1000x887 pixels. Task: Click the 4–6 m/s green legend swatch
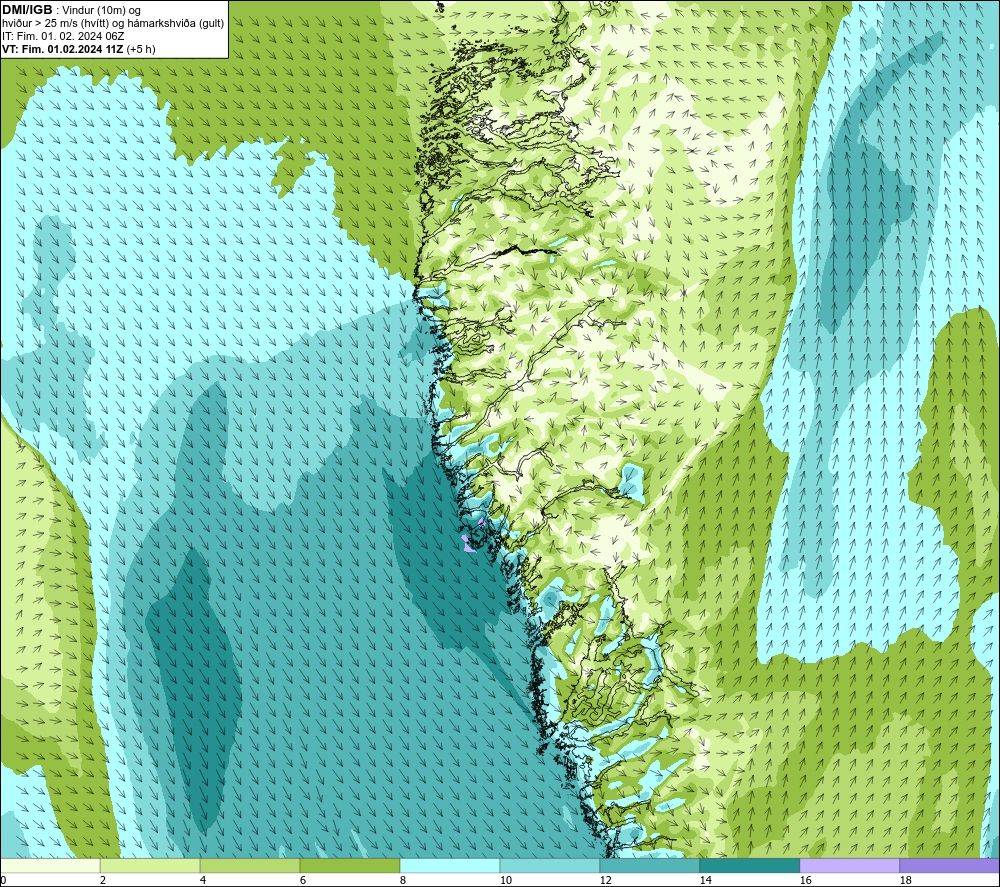click(x=250, y=865)
